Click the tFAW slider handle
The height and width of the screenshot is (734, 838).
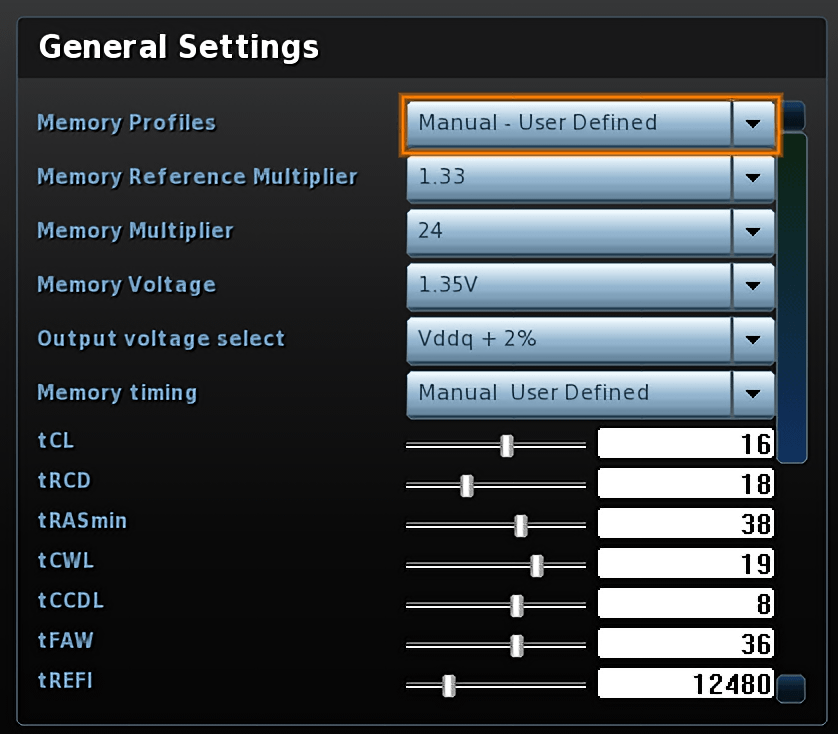517,646
